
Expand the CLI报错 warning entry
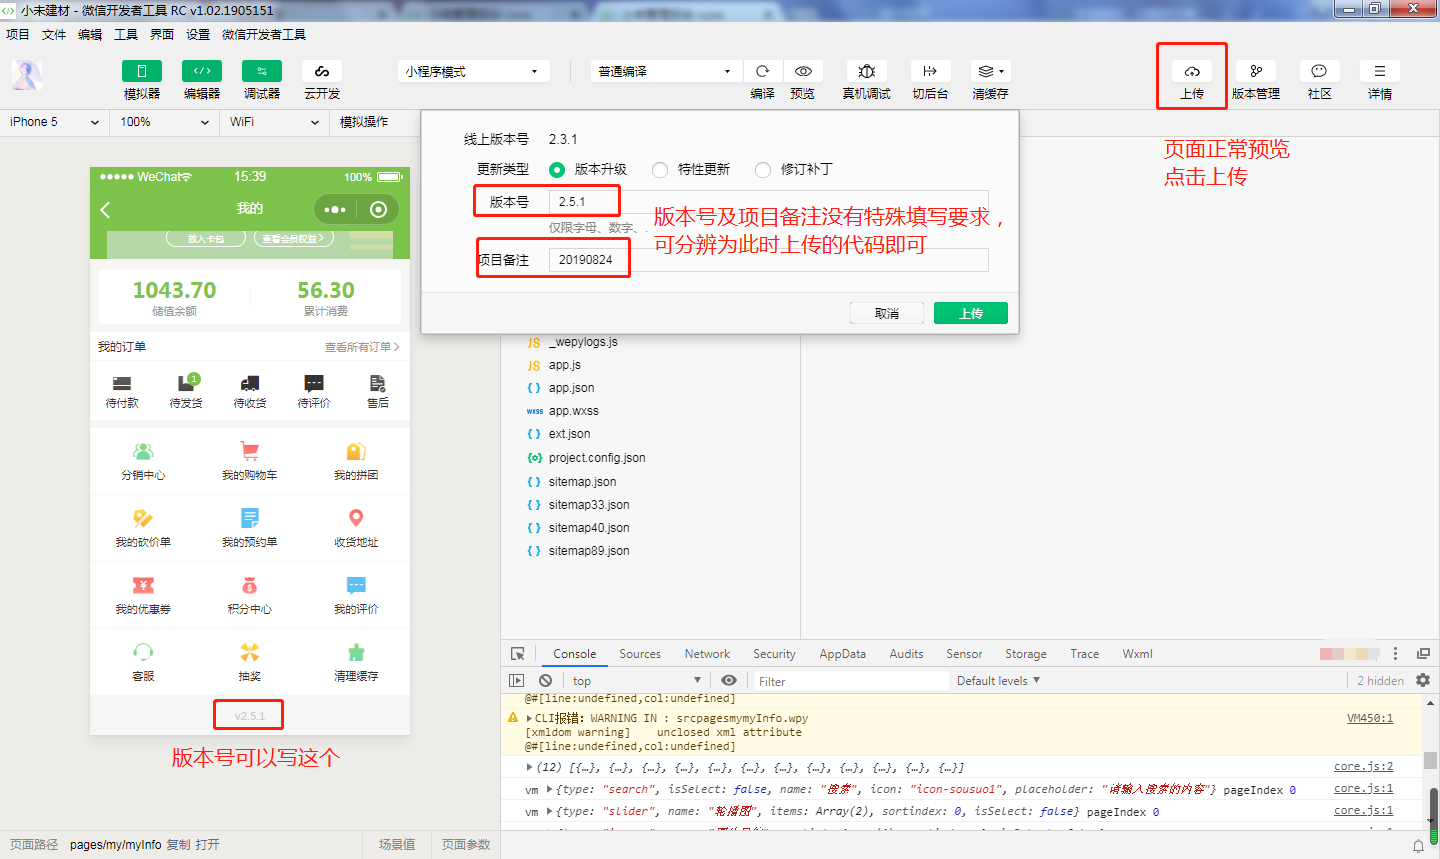click(x=529, y=718)
